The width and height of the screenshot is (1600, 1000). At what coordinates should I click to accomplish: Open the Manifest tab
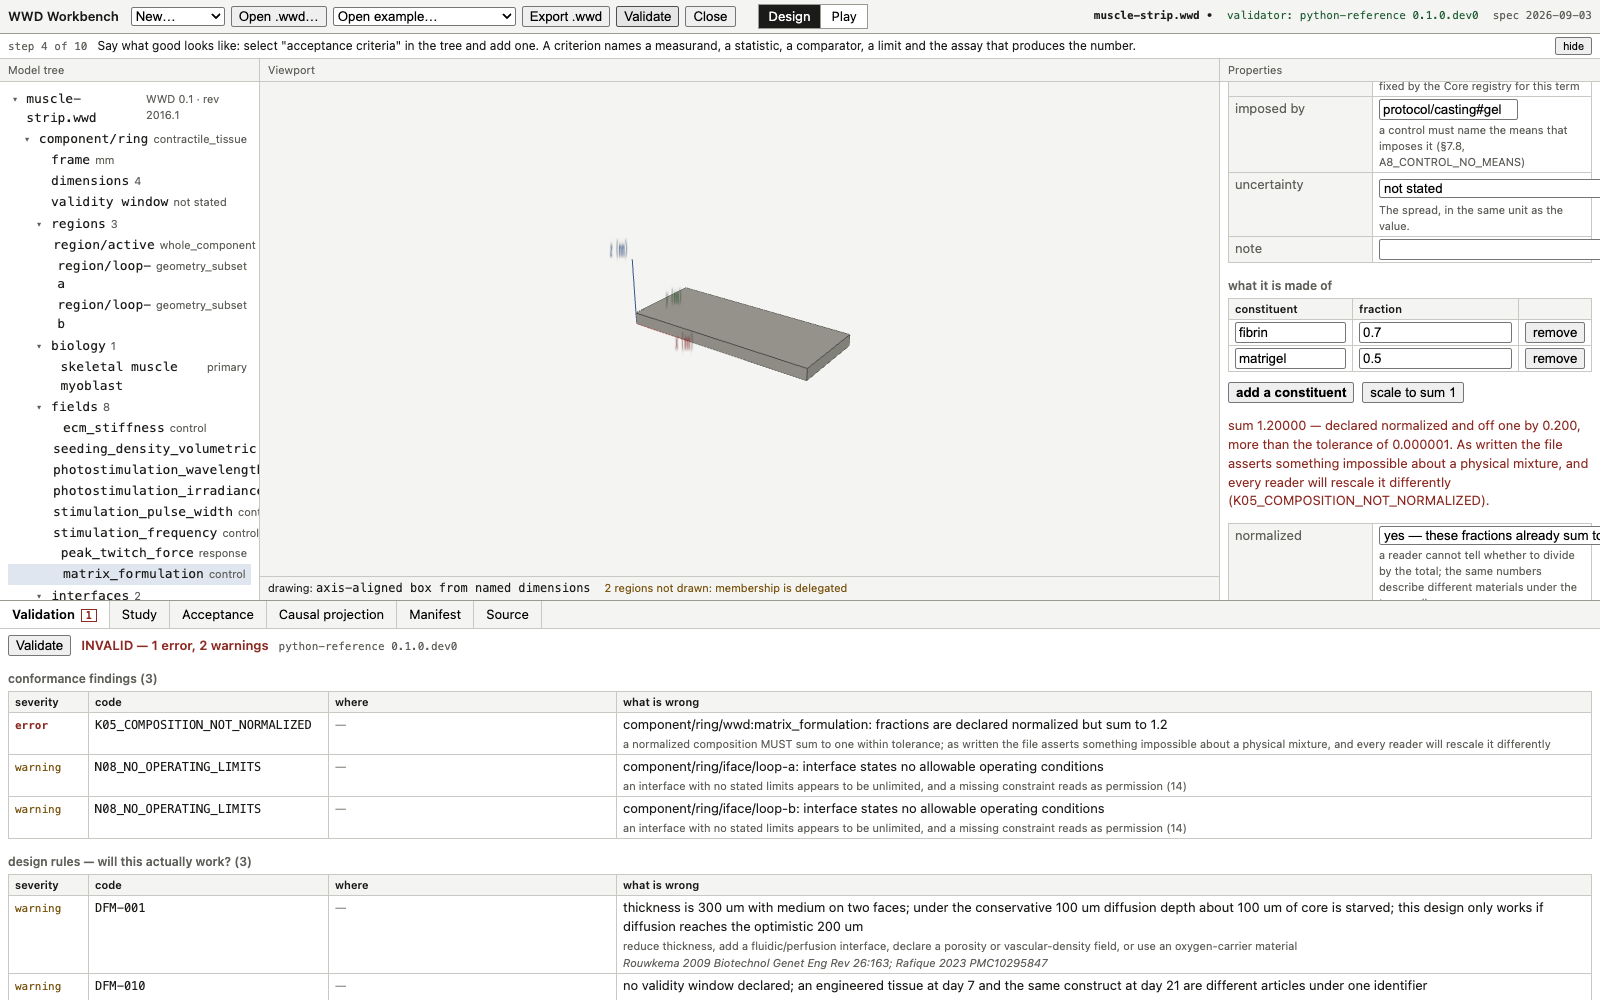coord(435,615)
